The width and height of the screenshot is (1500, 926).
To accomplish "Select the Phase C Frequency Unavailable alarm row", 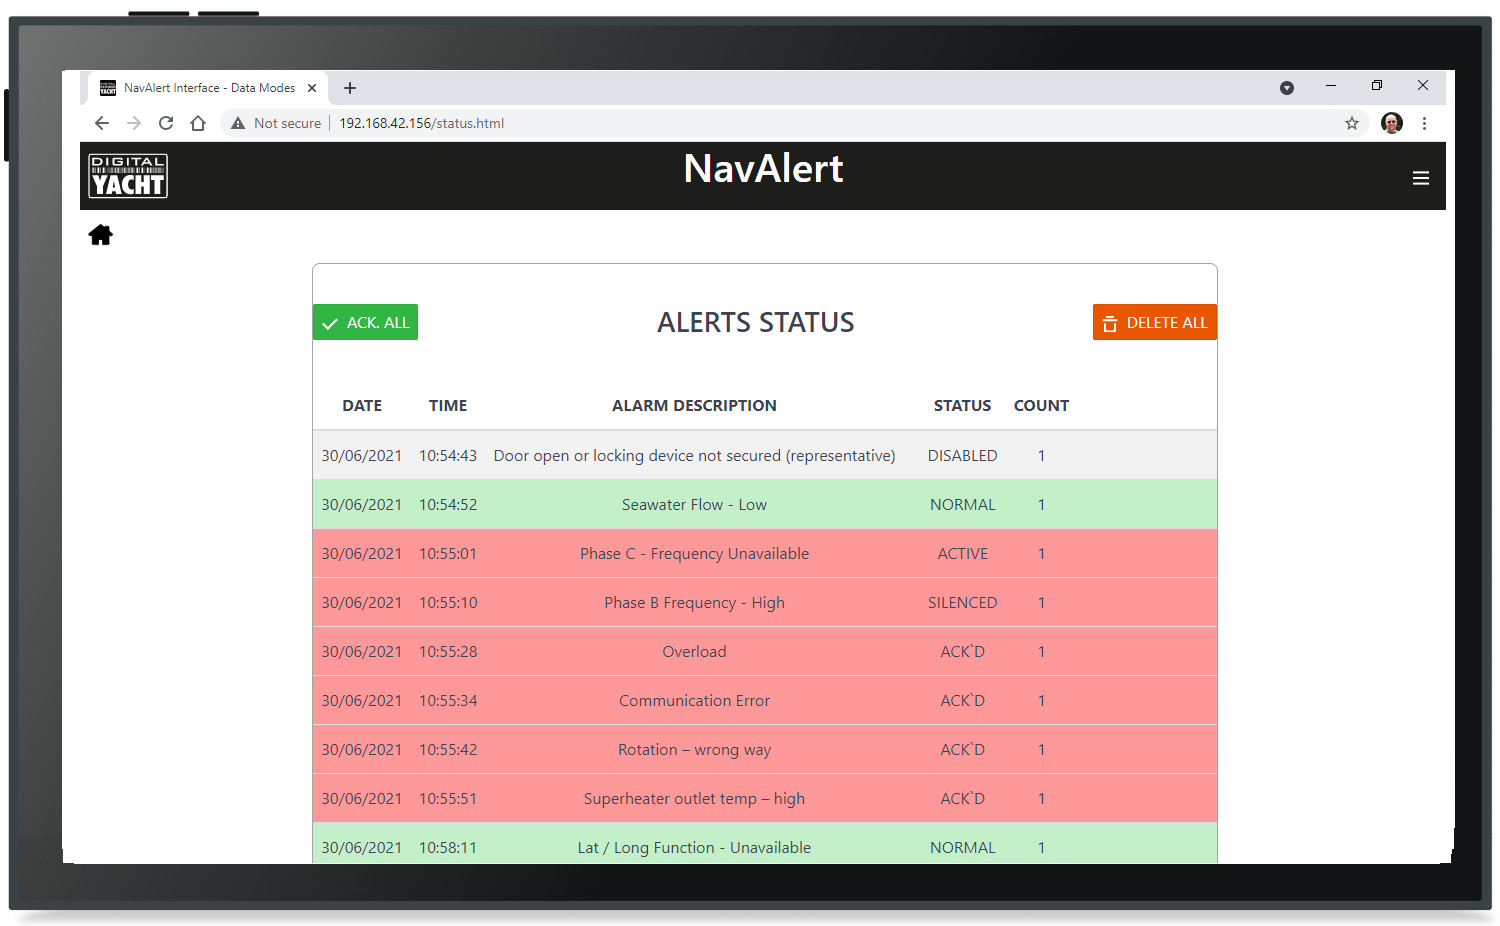I will pyautogui.click(x=694, y=553).
